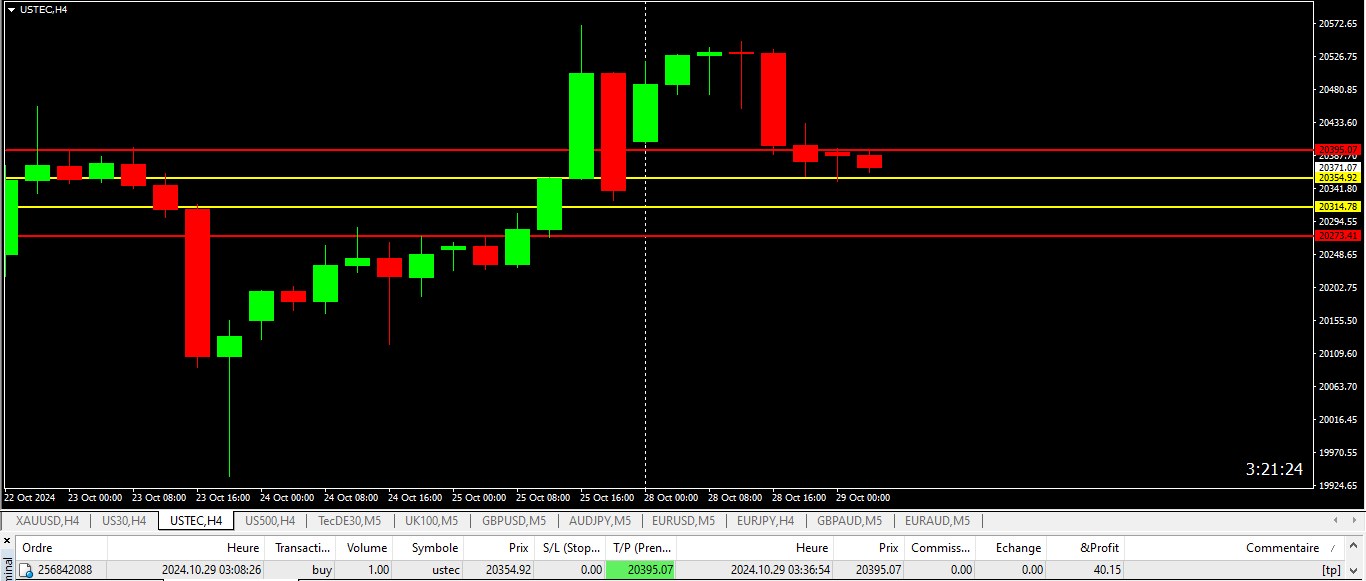This screenshot has height=581, width=1366.
Task: Select the USTEC,H4 chart tab
Action: pos(196,521)
